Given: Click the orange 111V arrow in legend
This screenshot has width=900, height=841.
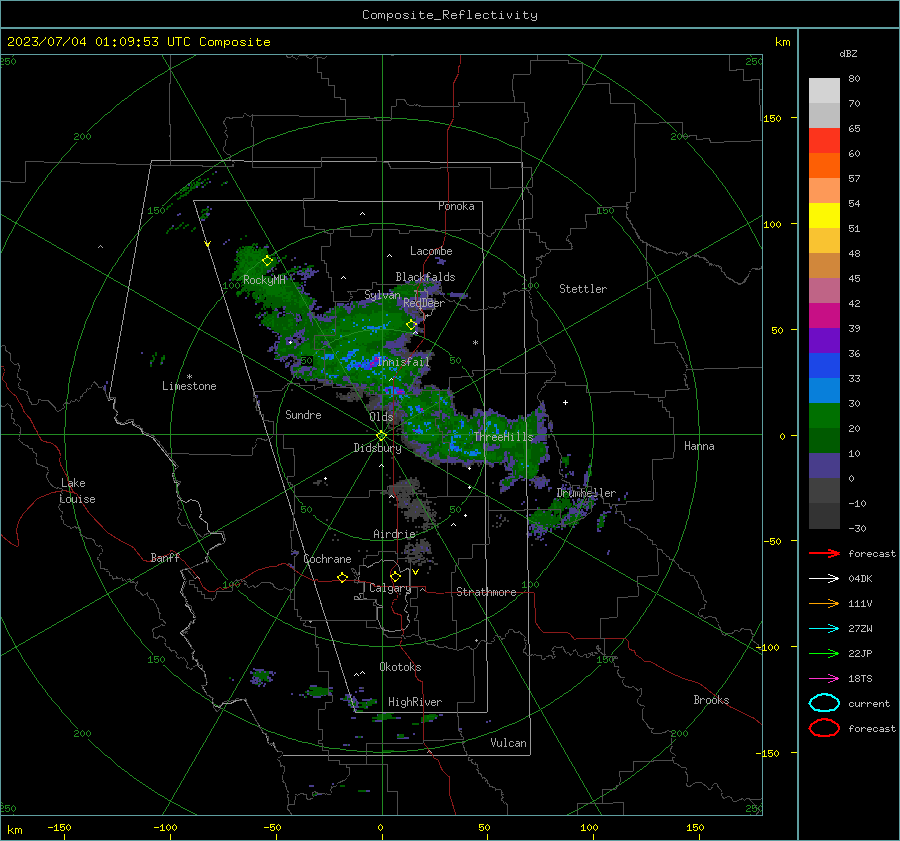Looking at the screenshot, I should pos(824,603).
